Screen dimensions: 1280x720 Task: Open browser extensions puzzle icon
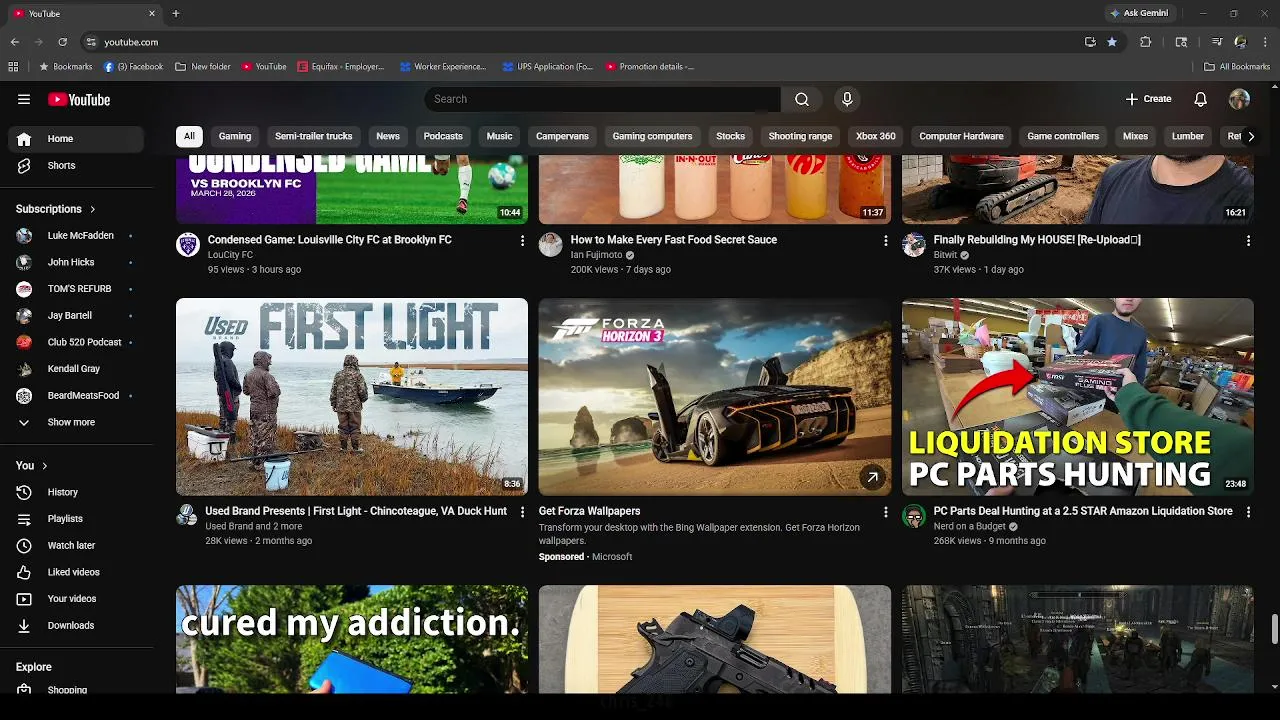tap(1146, 42)
